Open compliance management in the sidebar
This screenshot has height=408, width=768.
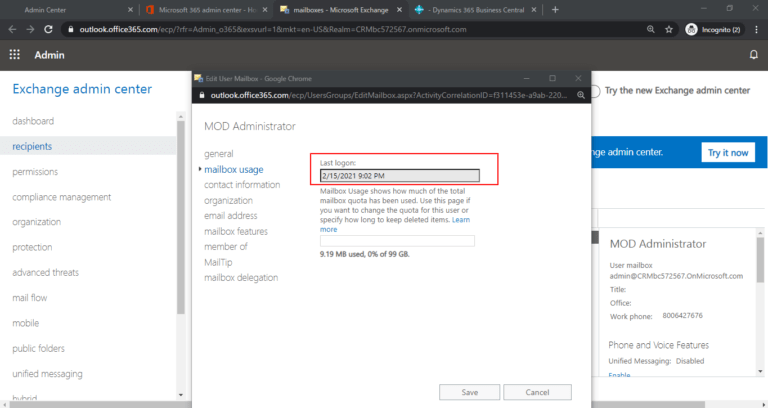62,197
